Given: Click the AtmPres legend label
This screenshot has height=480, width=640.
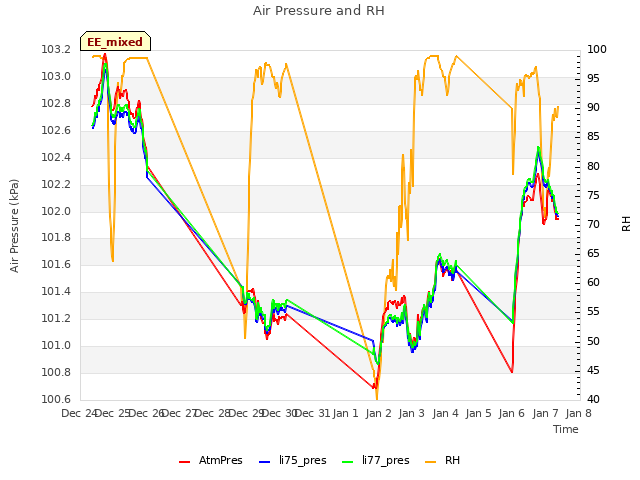Looking at the screenshot, I should pyautogui.click(x=220, y=460).
